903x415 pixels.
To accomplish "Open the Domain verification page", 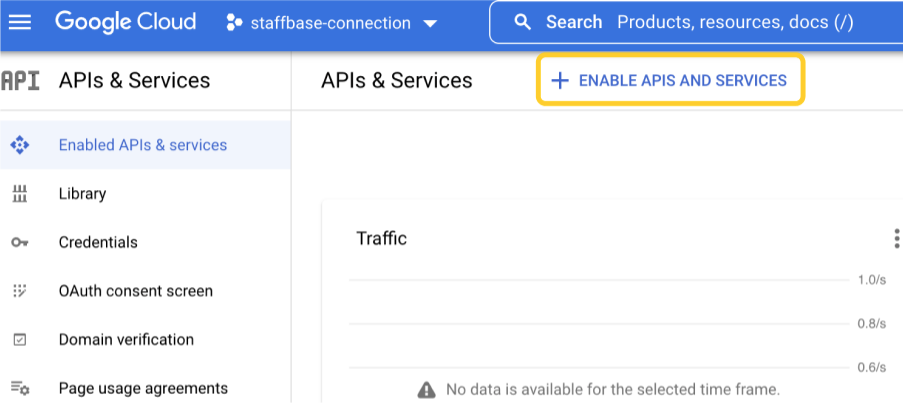I will point(145,340).
